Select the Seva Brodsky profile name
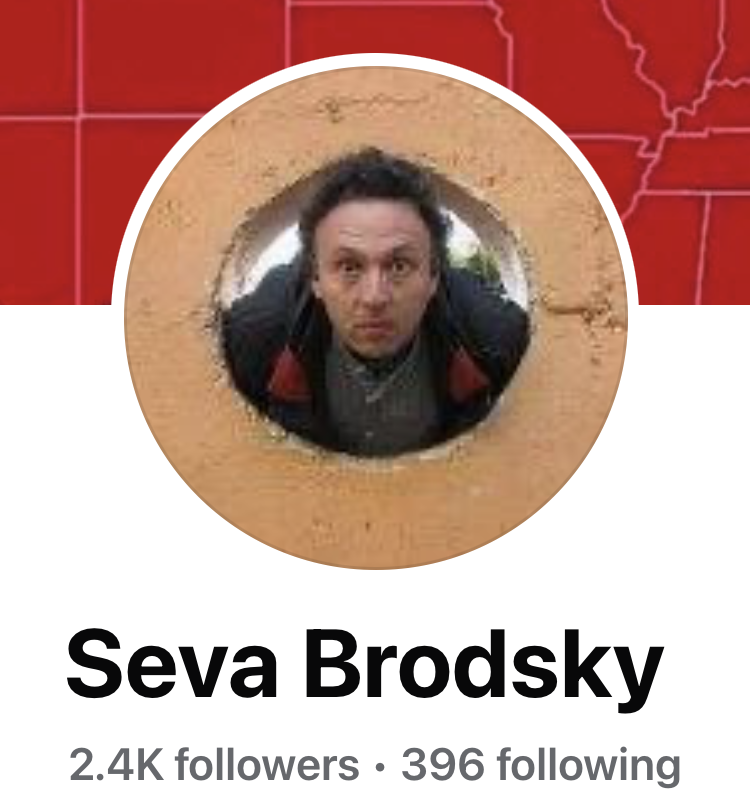 (365, 670)
